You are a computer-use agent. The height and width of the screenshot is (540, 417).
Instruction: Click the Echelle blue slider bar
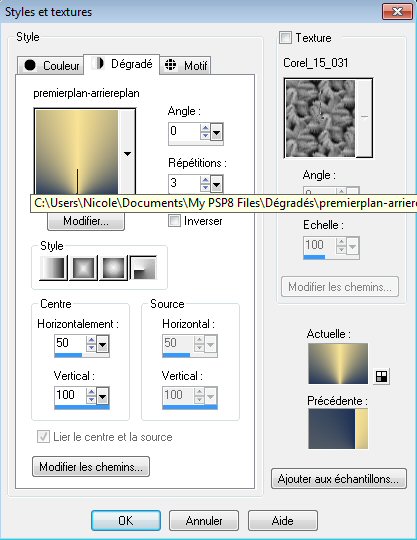click(x=314, y=257)
